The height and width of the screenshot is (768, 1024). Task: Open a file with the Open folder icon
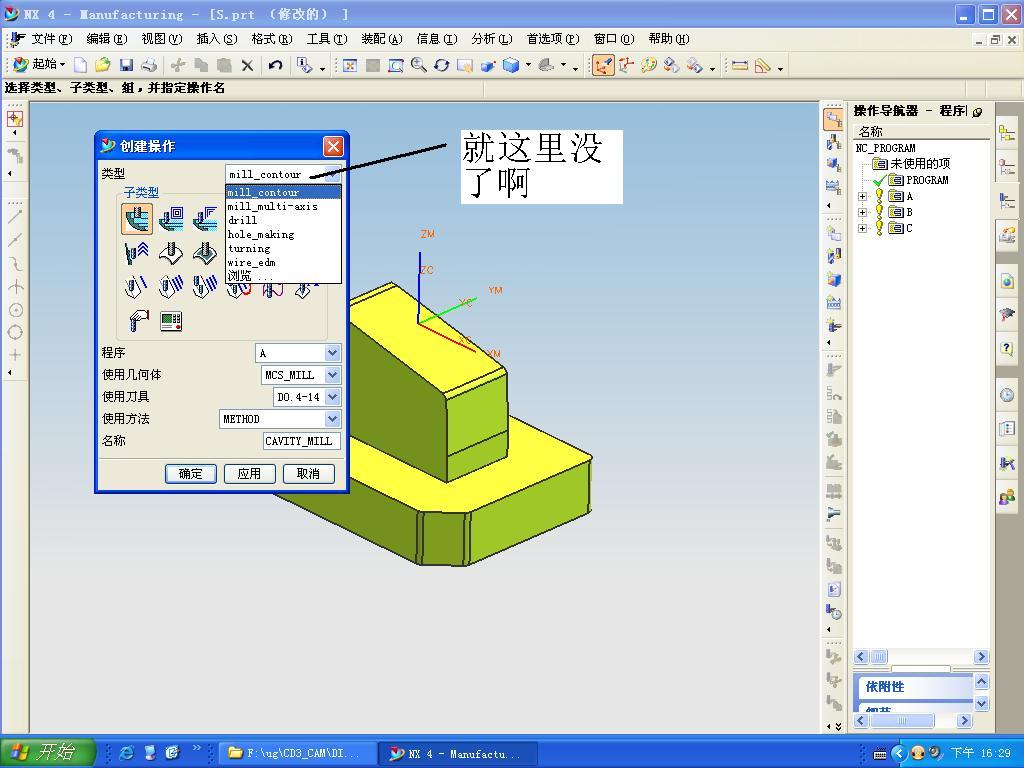[103, 65]
